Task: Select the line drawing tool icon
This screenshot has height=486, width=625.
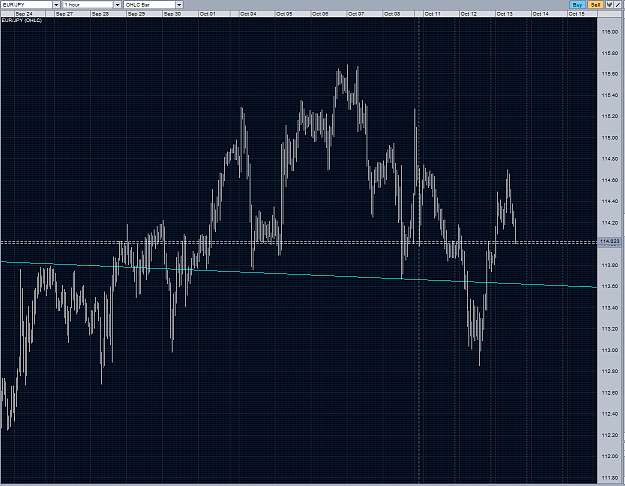Action: 618,5
